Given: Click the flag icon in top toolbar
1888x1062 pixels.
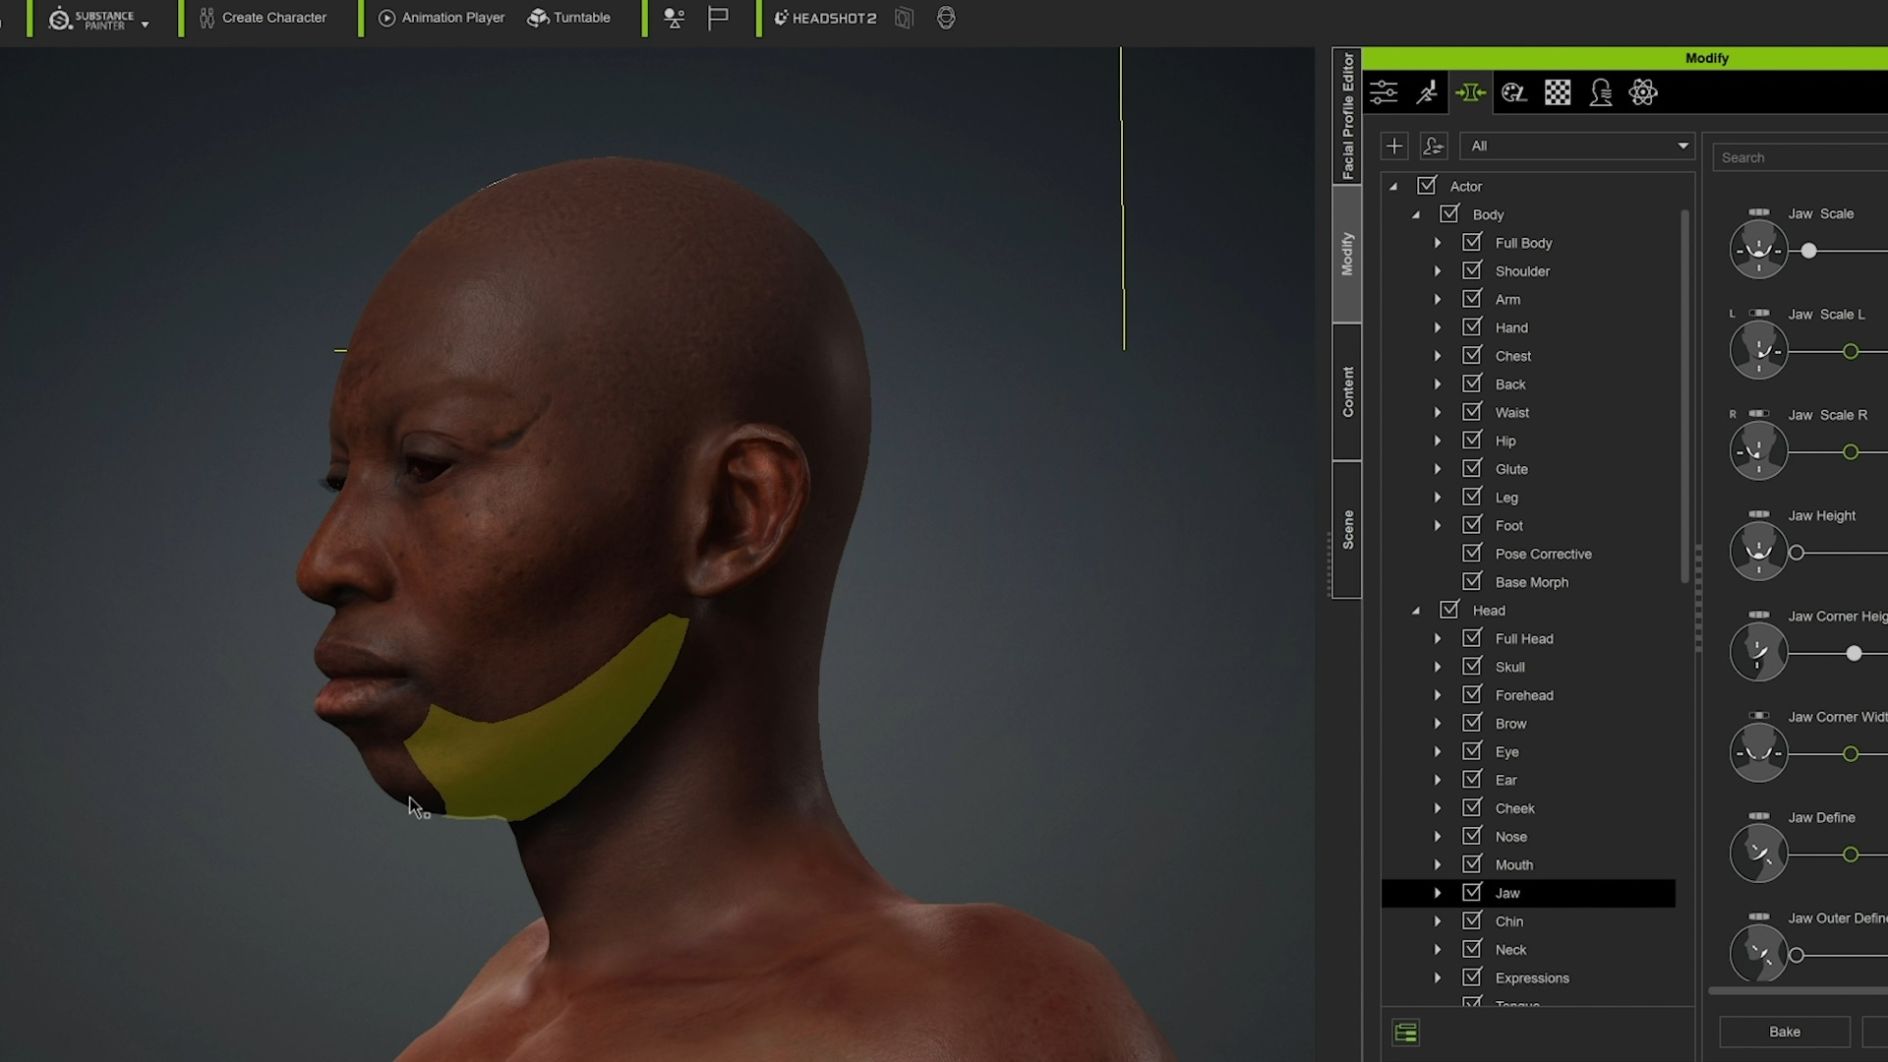Looking at the screenshot, I should tap(716, 17).
